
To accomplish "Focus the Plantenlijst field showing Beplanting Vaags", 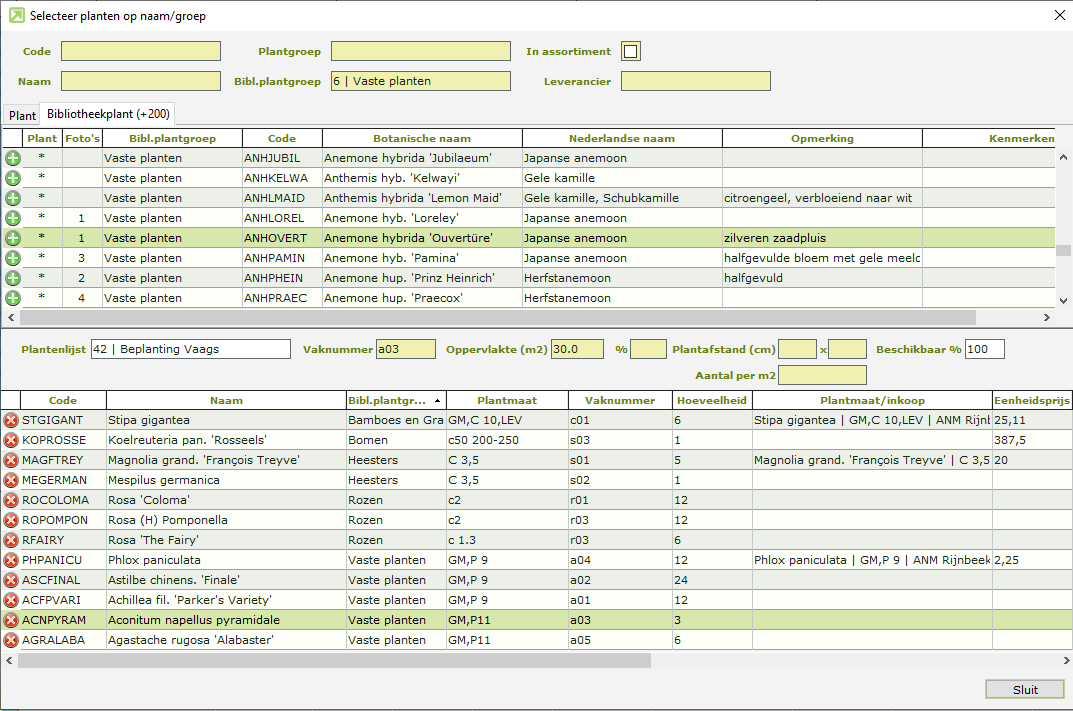I will tap(190, 349).
